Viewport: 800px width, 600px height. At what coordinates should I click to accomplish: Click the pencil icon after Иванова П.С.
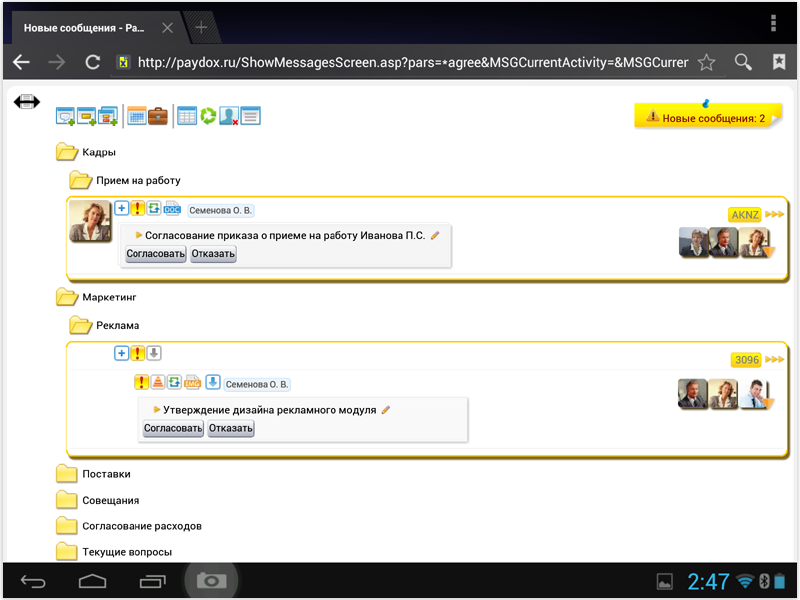tap(435, 236)
